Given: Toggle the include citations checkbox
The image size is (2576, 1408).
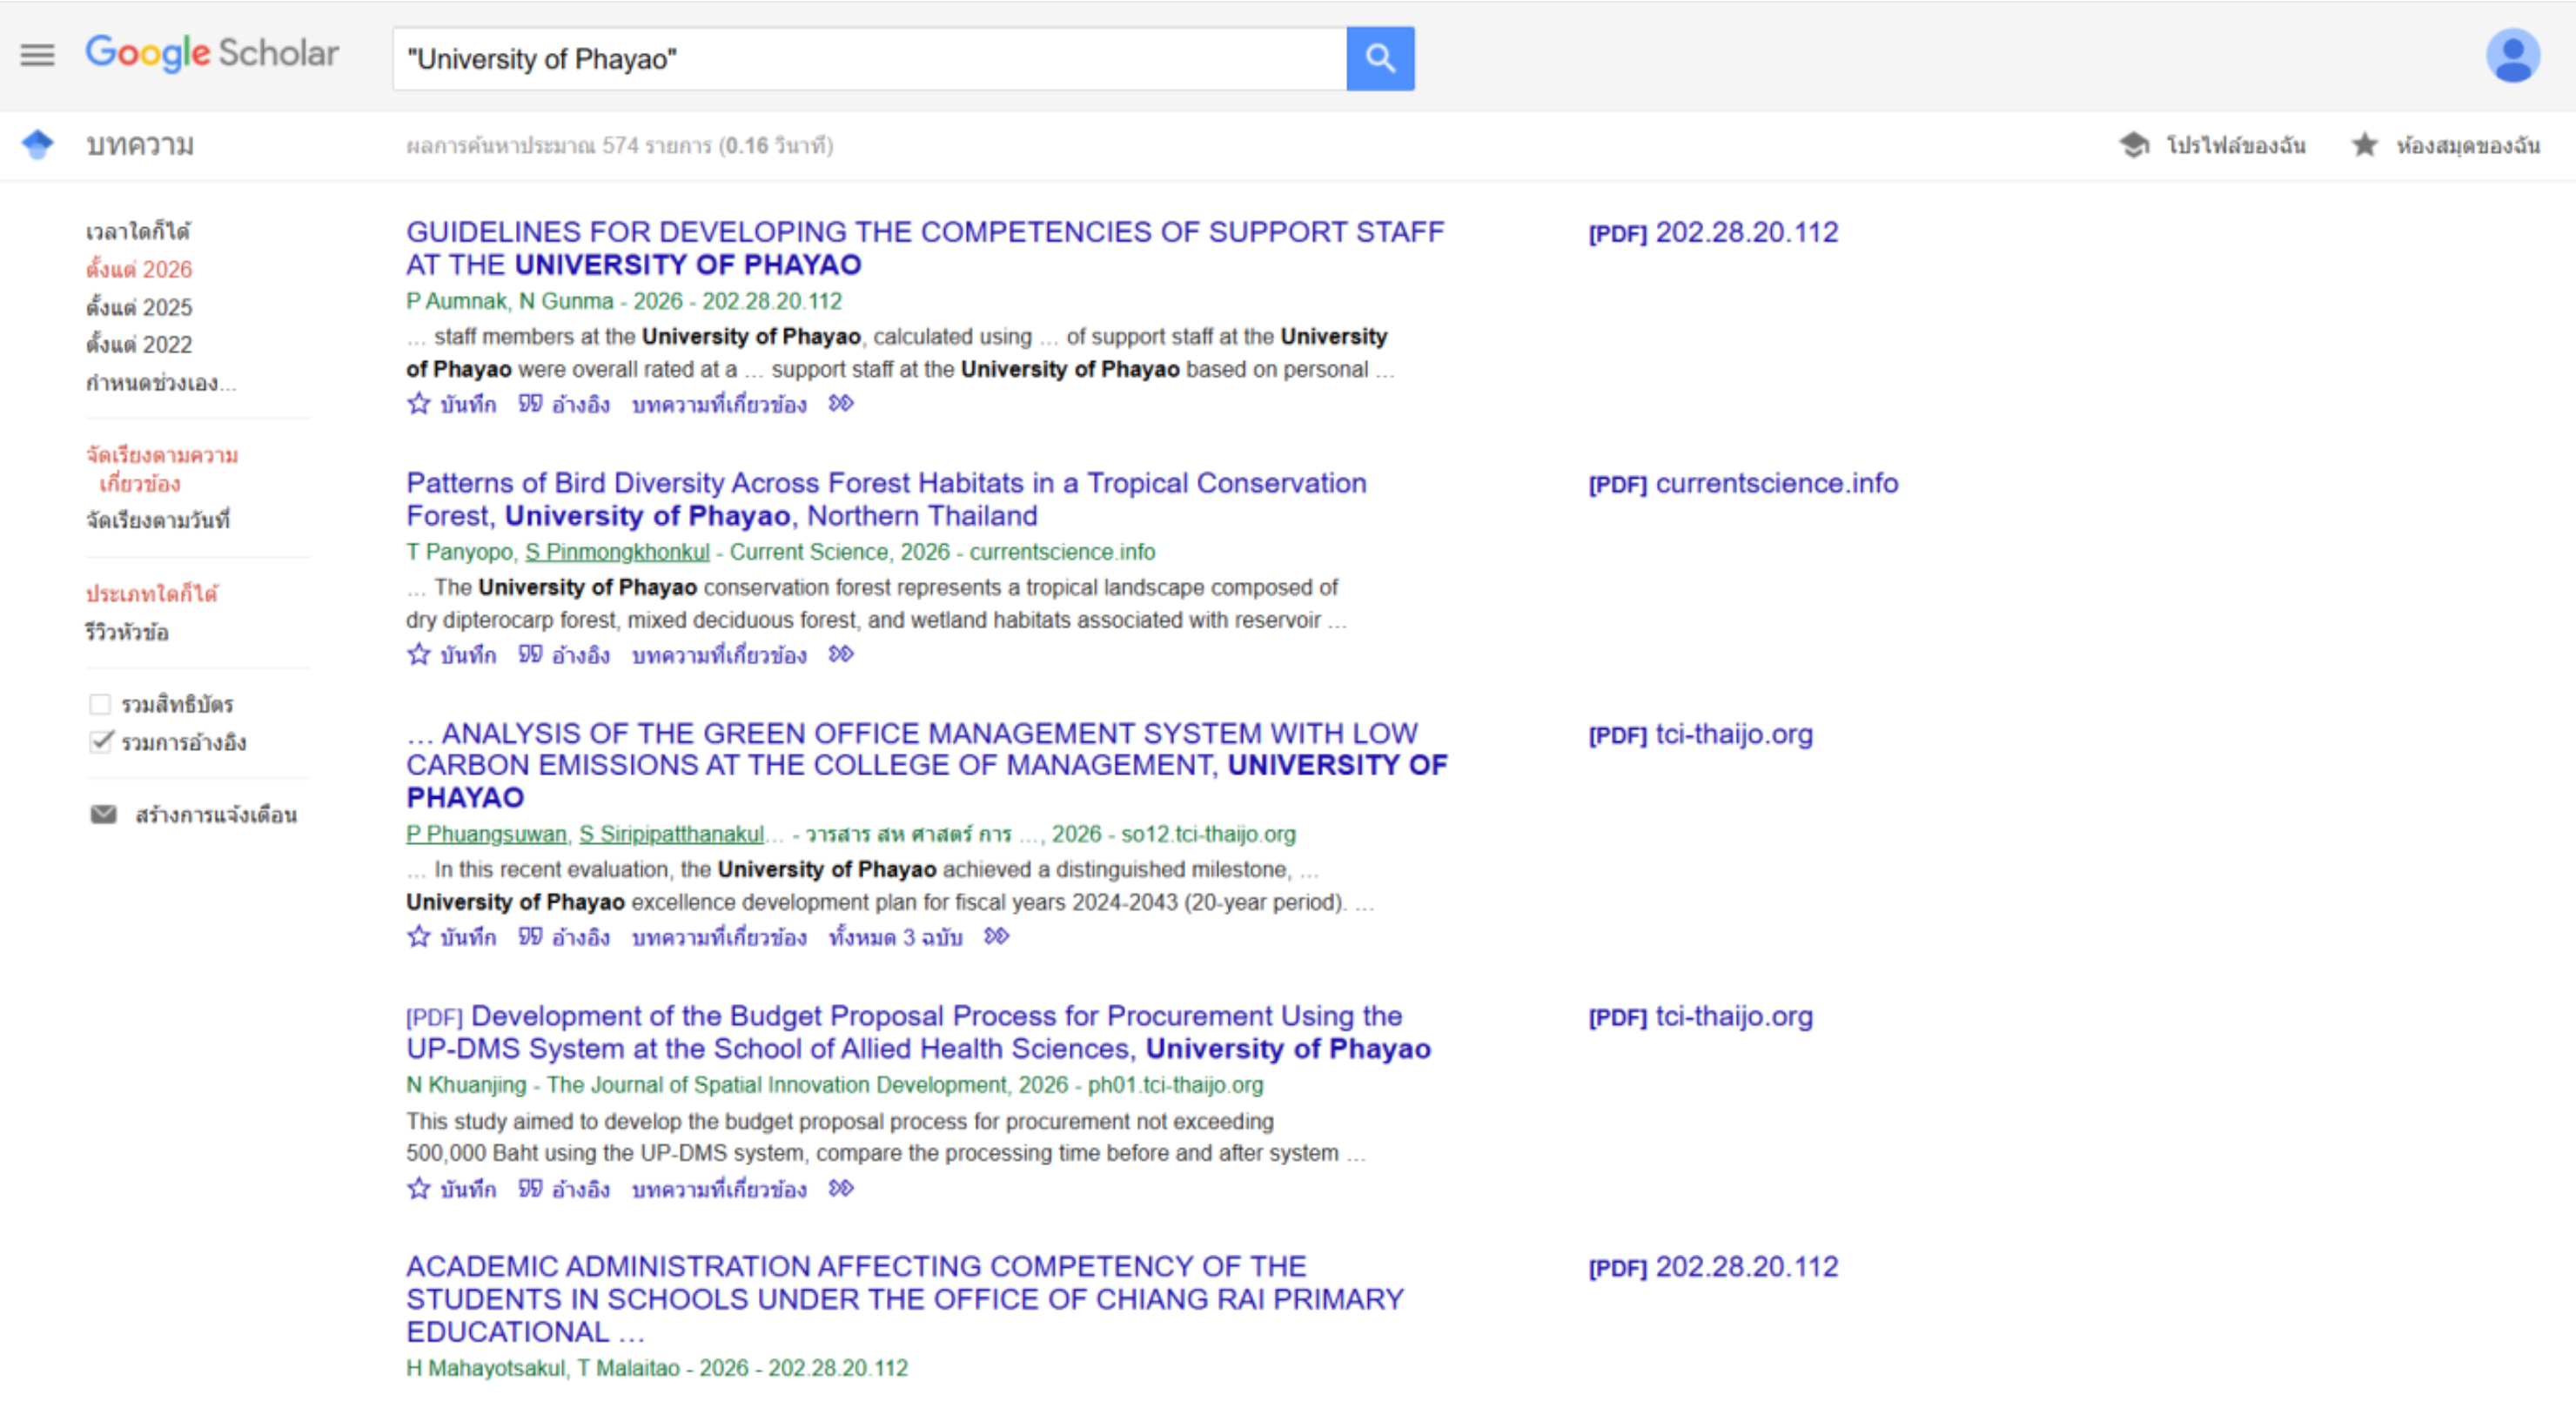Looking at the screenshot, I should click(x=100, y=741).
